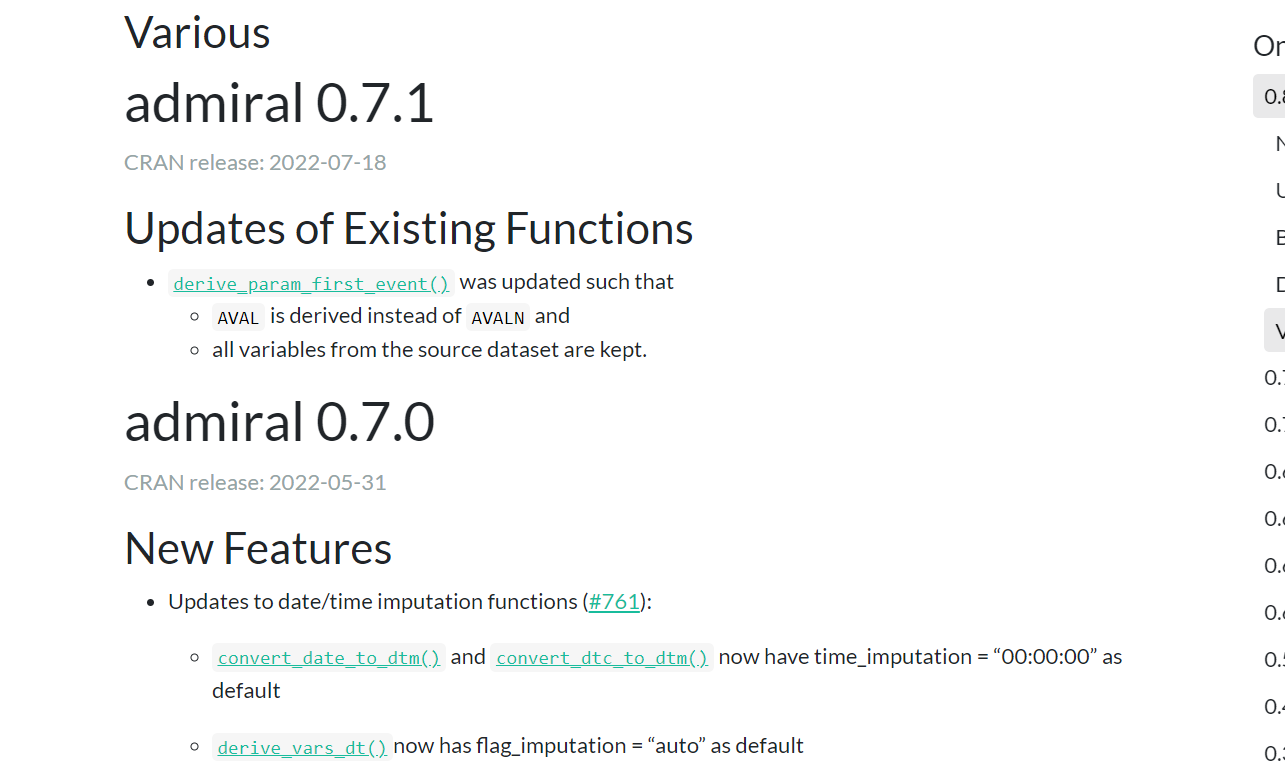Click the admiral 0.7.0 section heading

pos(280,423)
